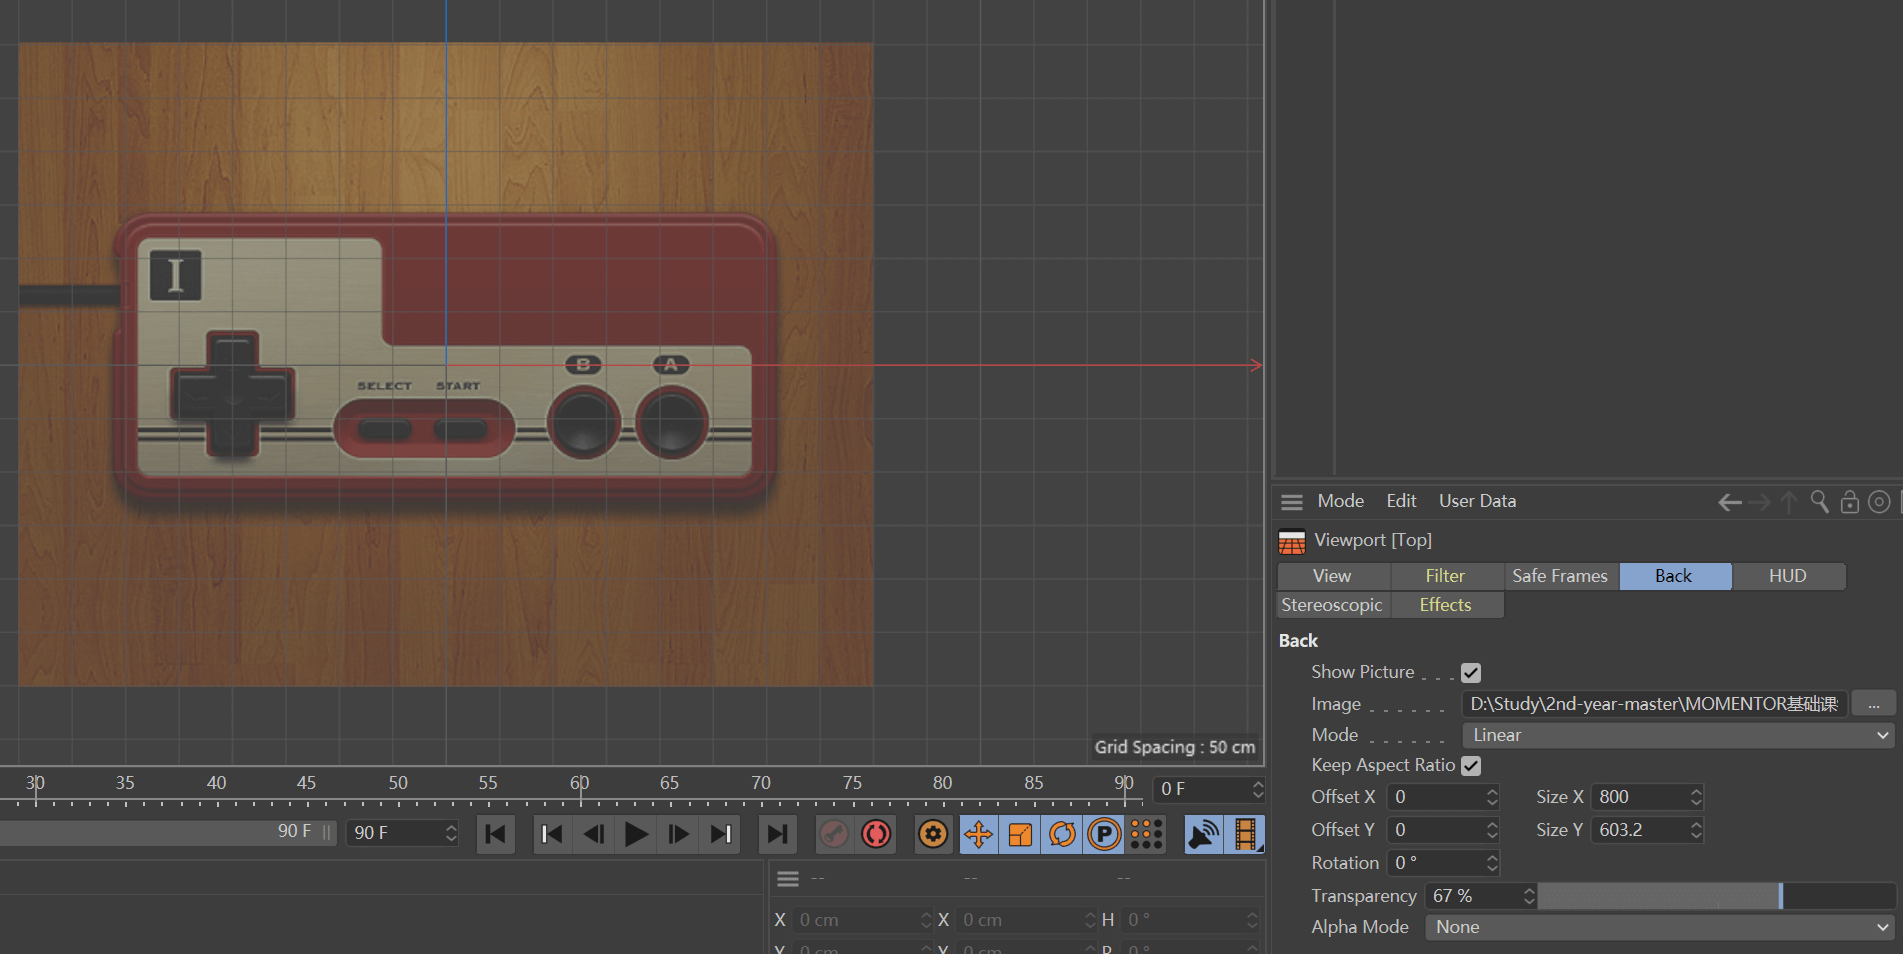Open the User Data menu
1903x954 pixels.
click(x=1477, y=501)
